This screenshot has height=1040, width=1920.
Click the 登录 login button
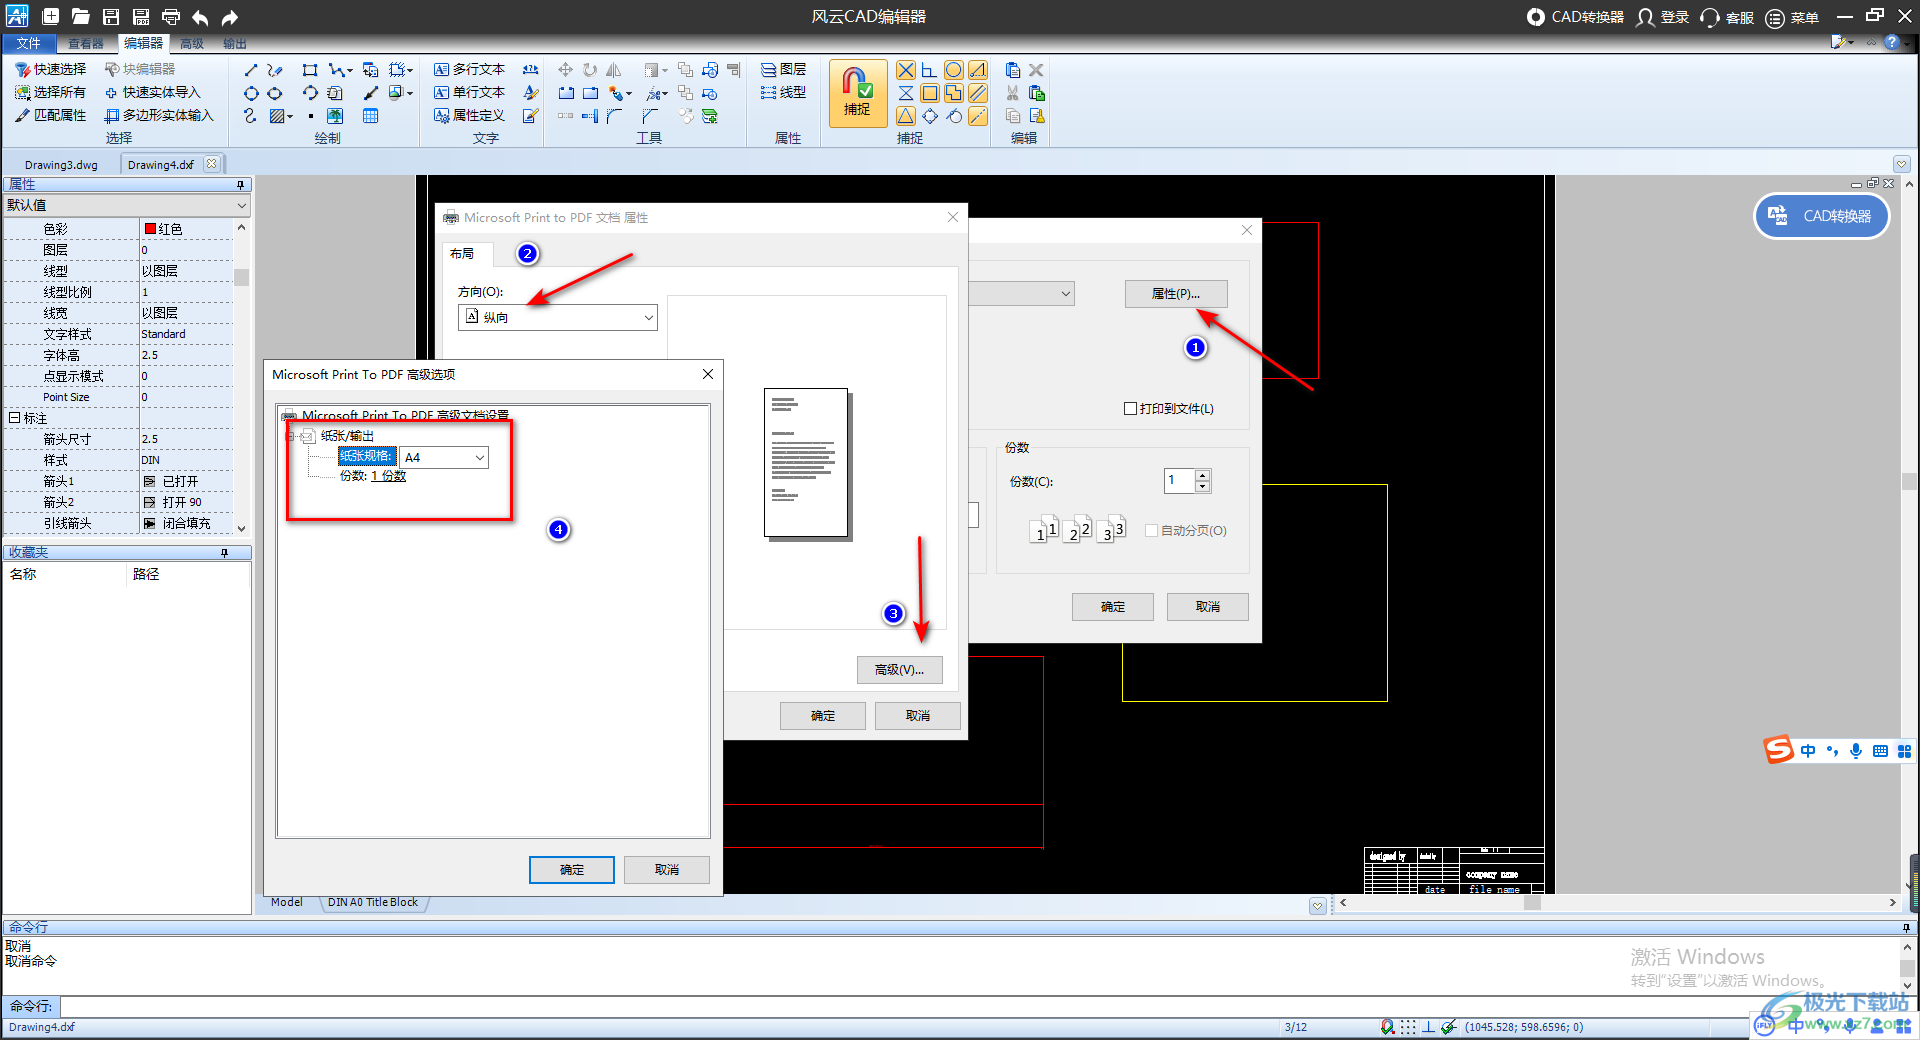[1663, 17]
